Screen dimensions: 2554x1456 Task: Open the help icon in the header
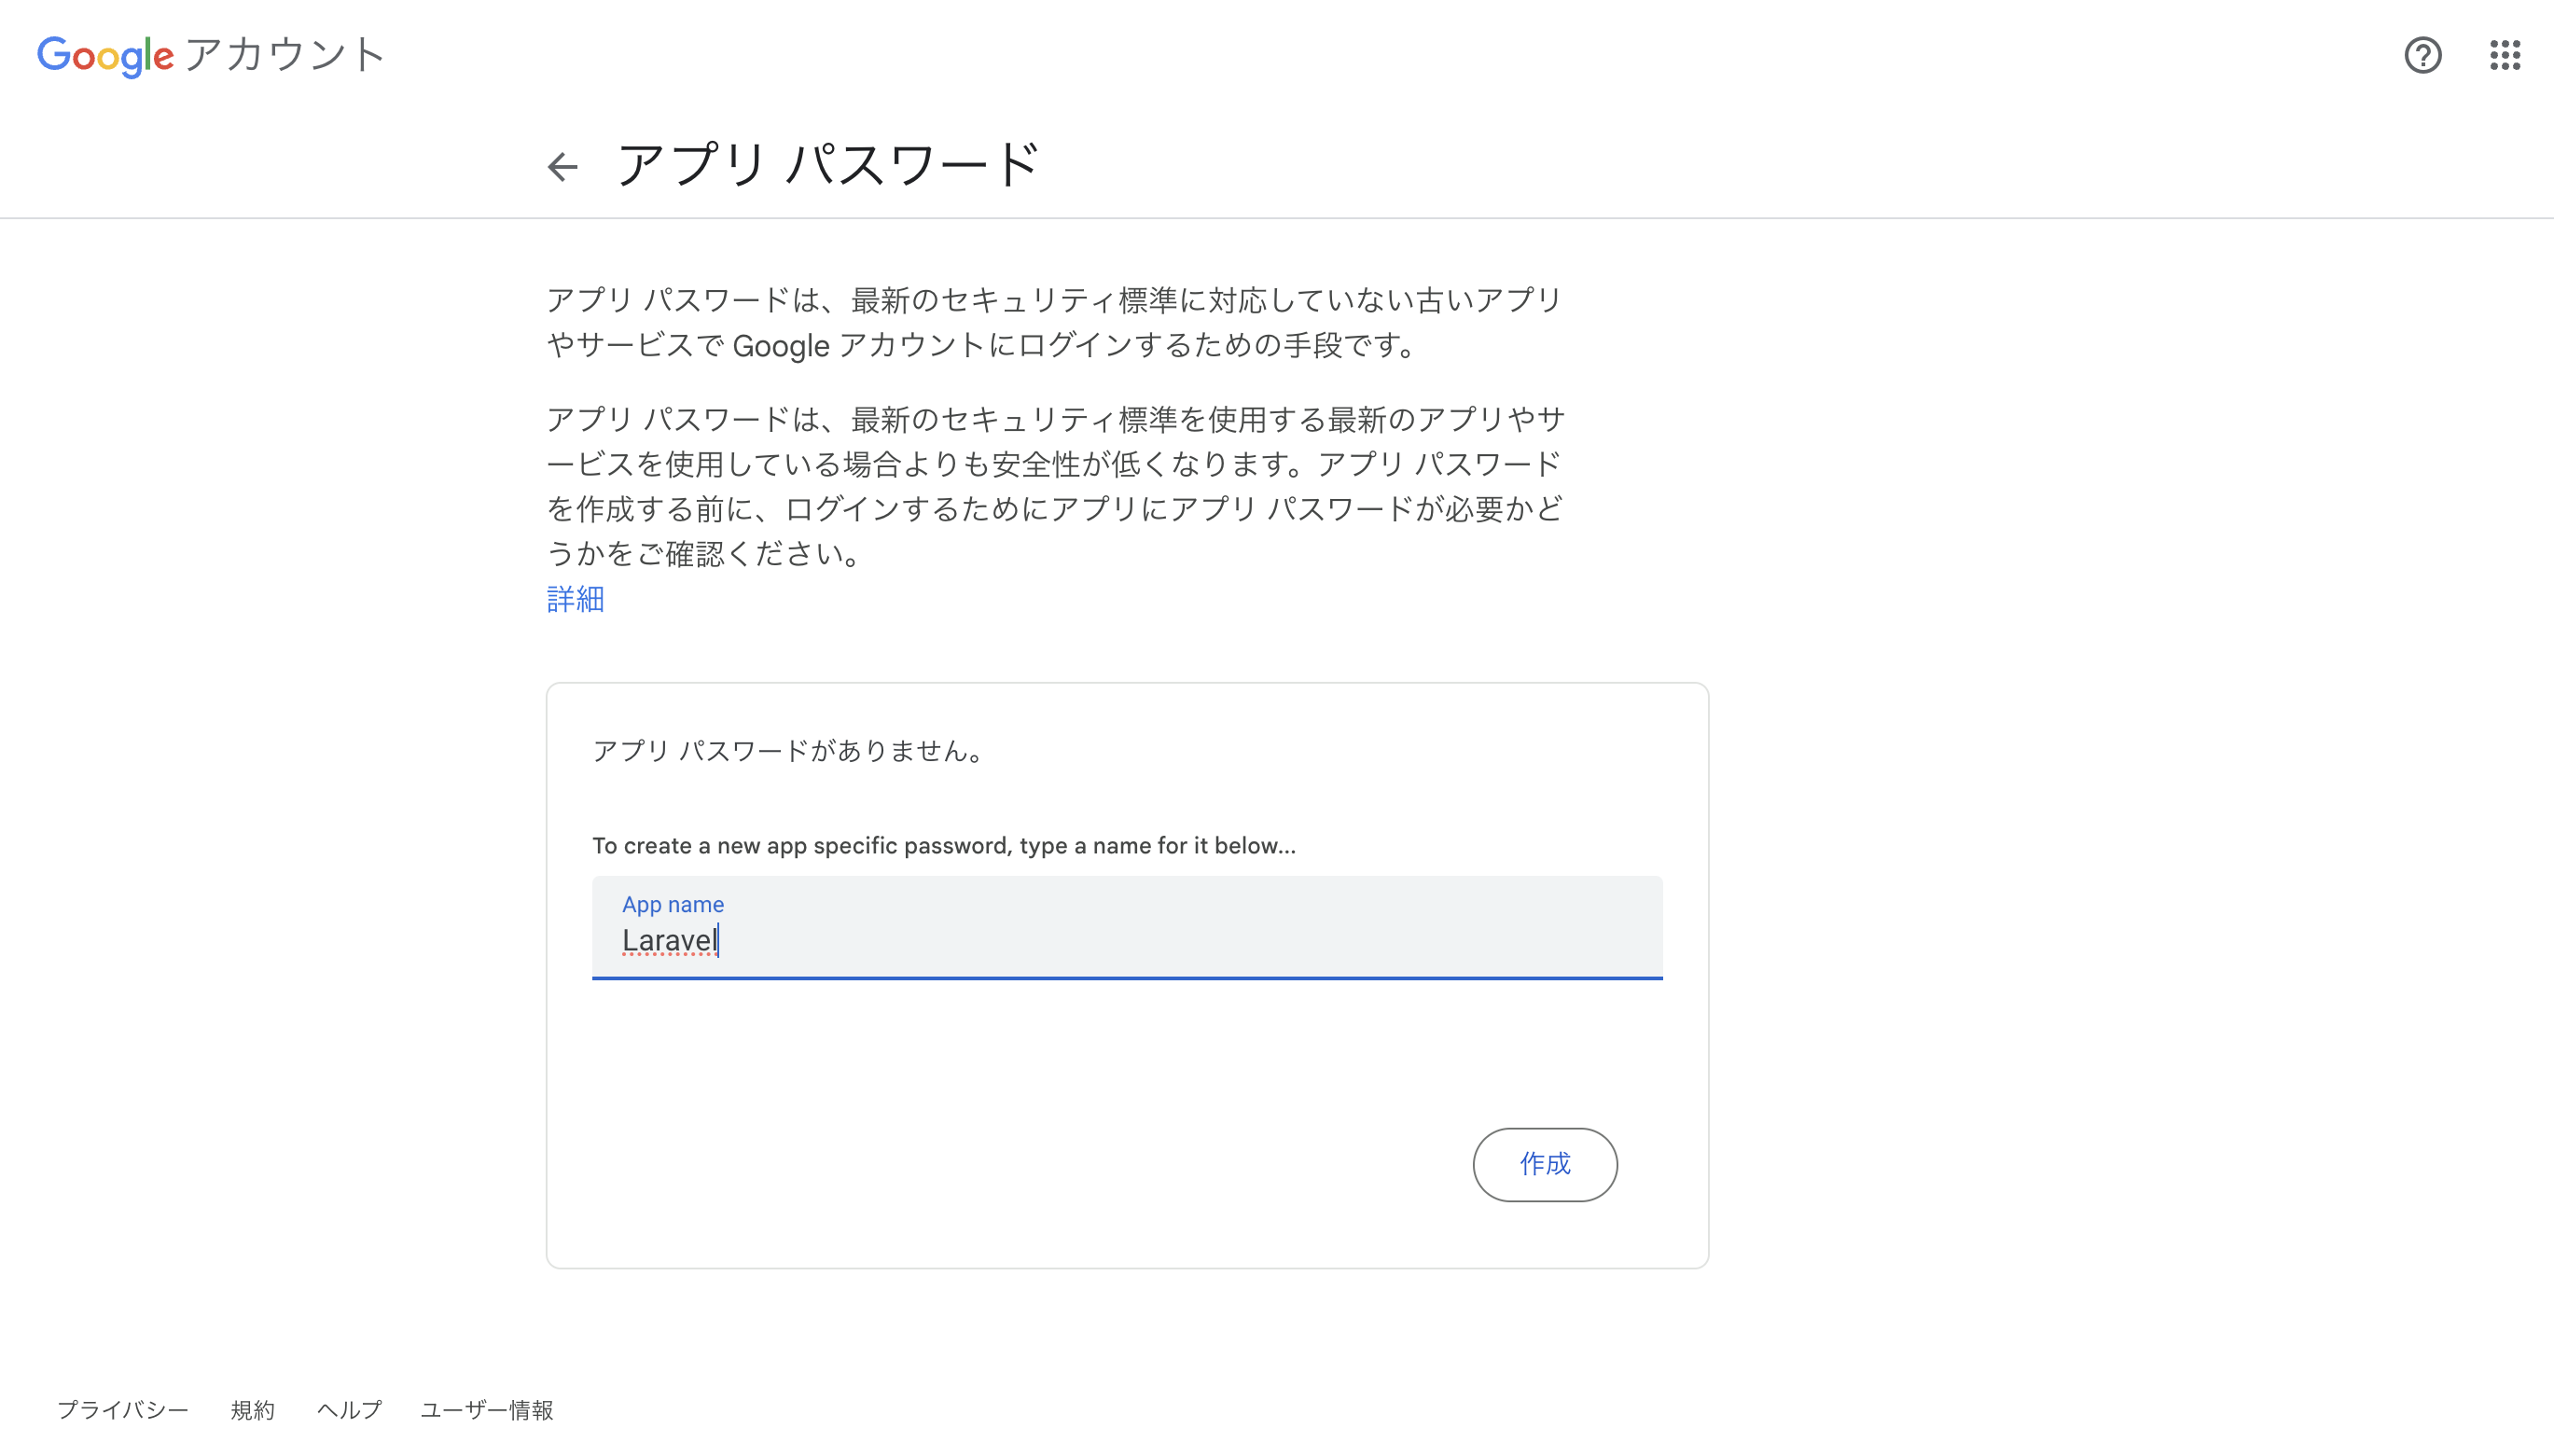[x=2422, y=55]
